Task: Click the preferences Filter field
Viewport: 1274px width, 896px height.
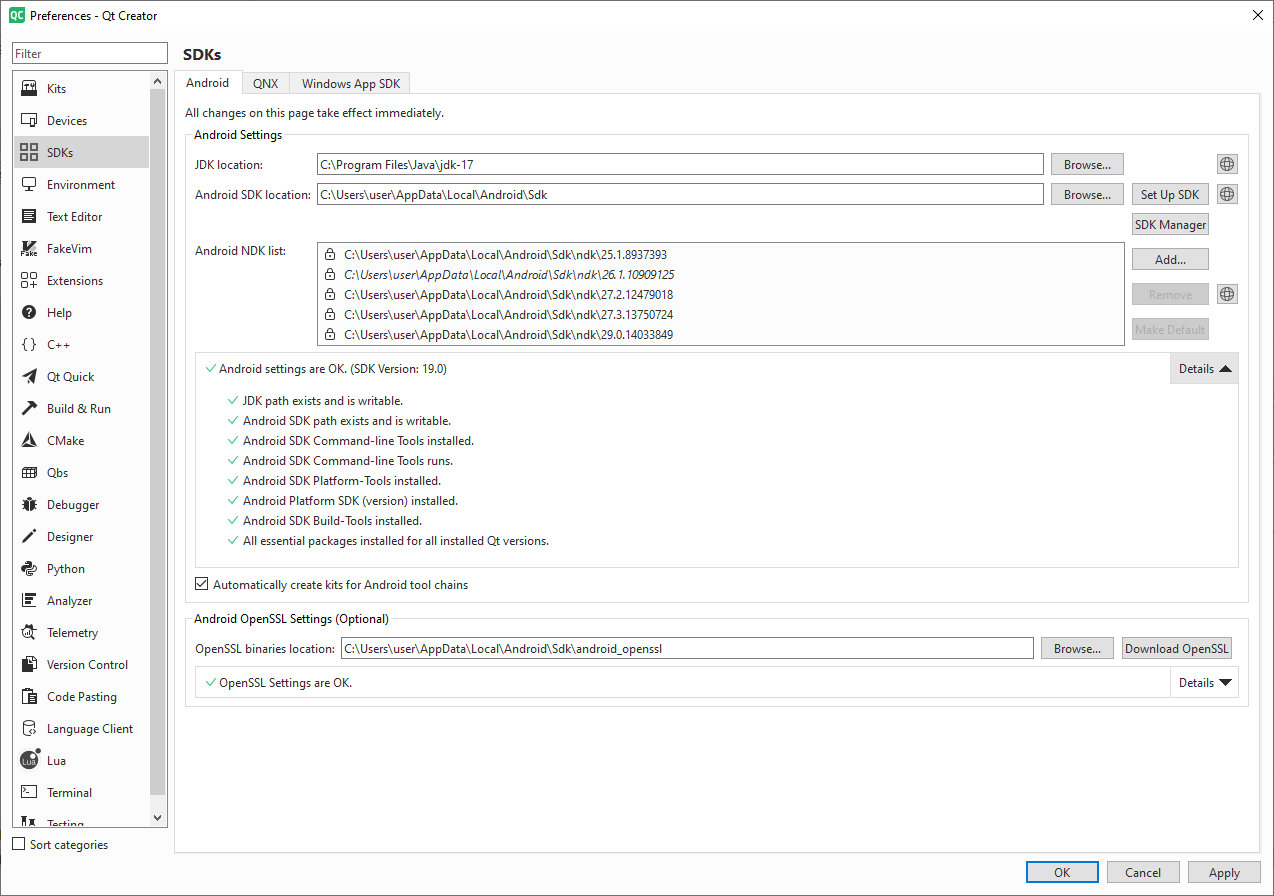Action: tap(90, 53)
